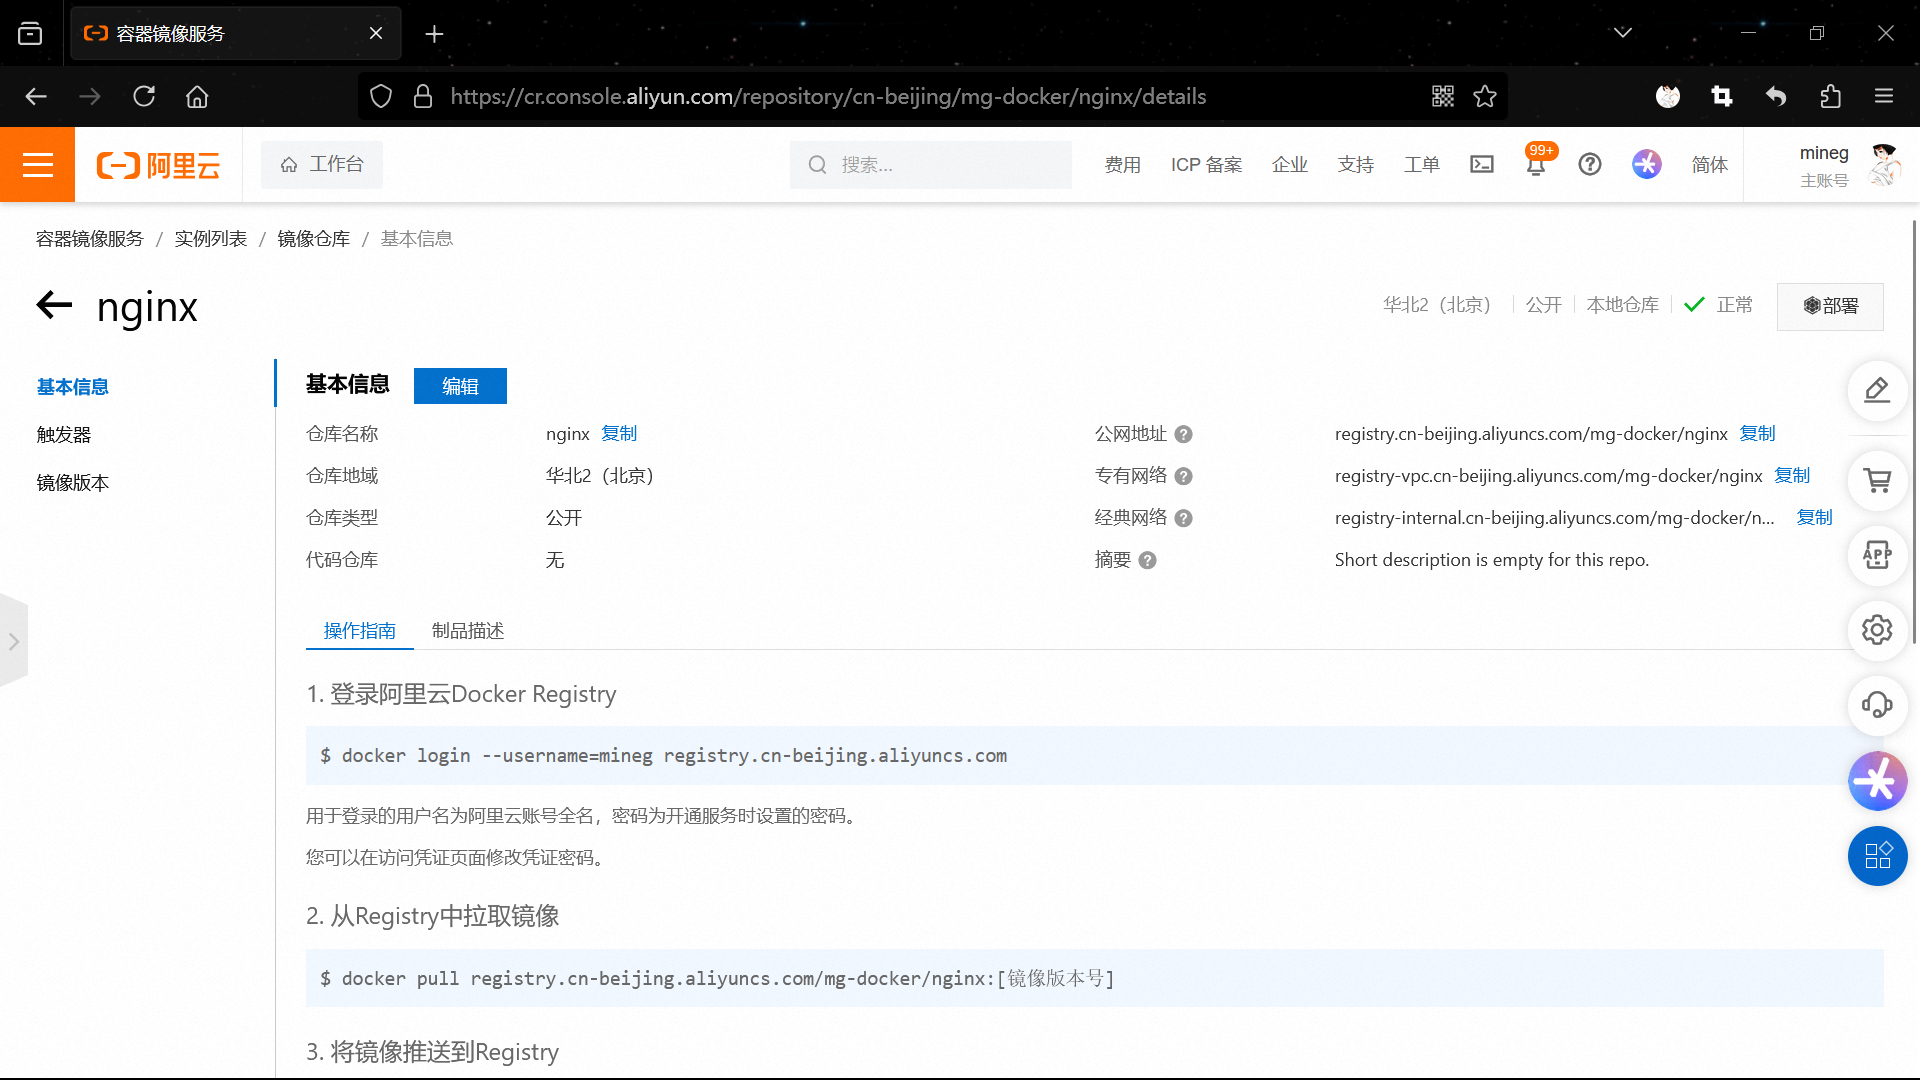Image resolution: width=1920 pixels, height=1080 pixels.
Task: Go to 容器镜像服务 breadcrumb
Action: tap(90, 239)
